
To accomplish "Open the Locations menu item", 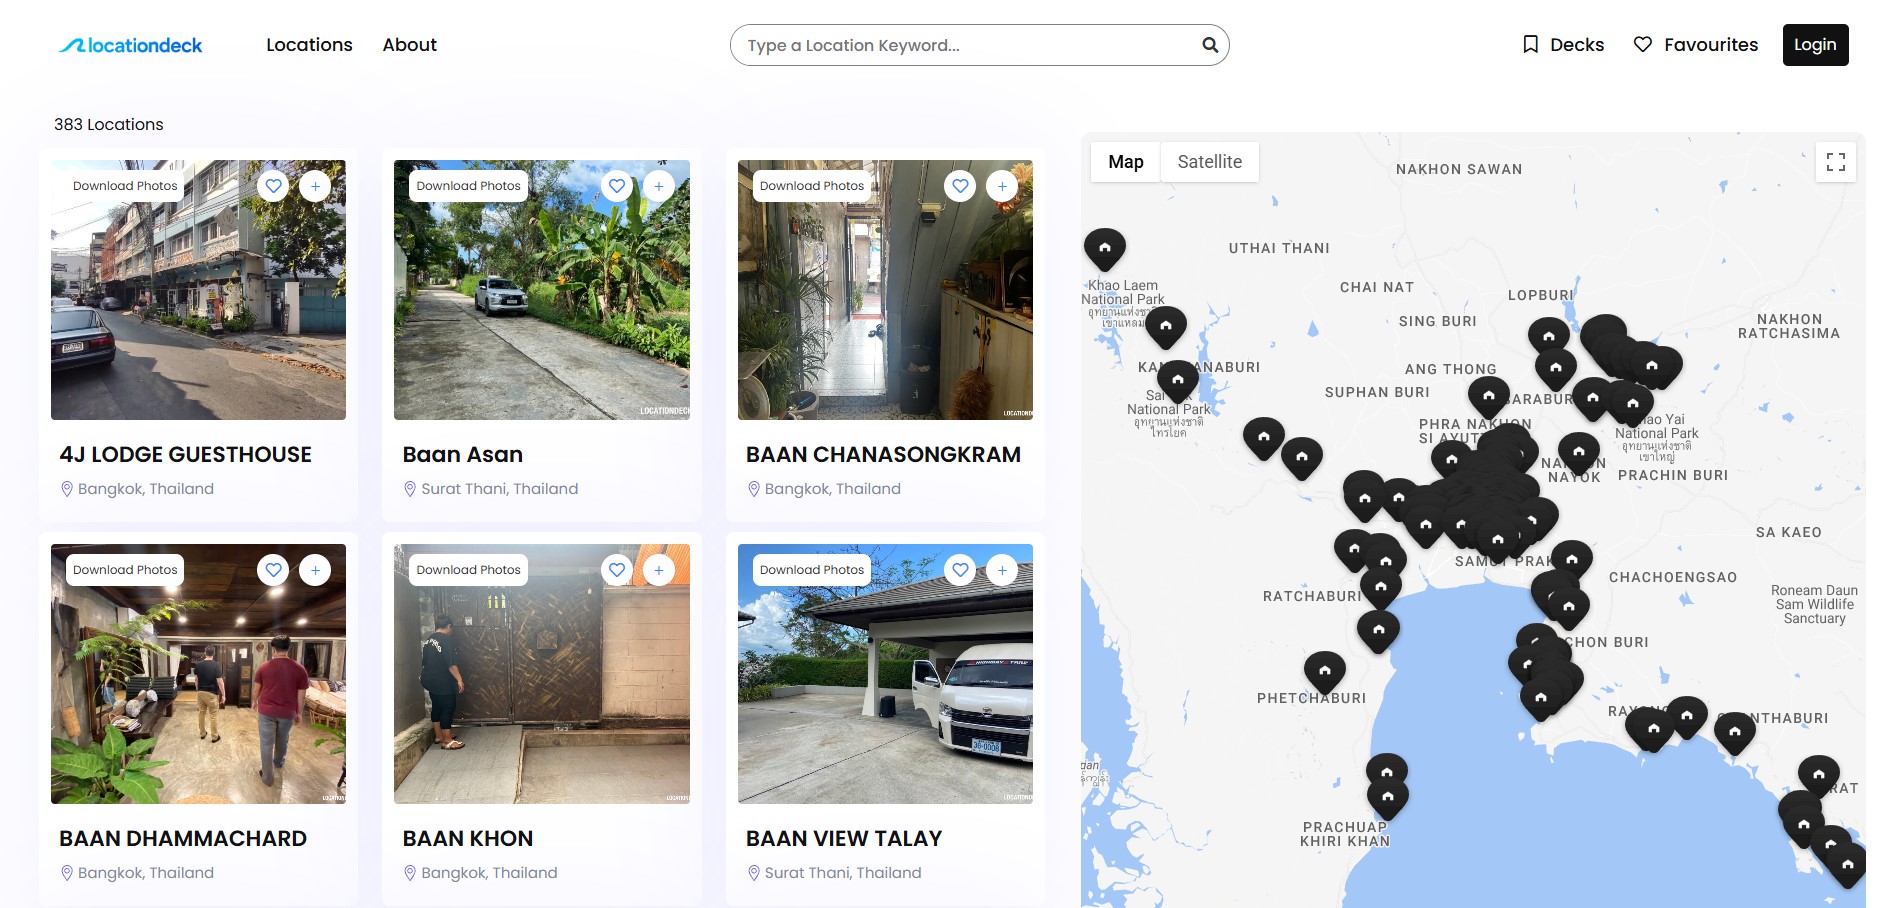I will (309, 45).
